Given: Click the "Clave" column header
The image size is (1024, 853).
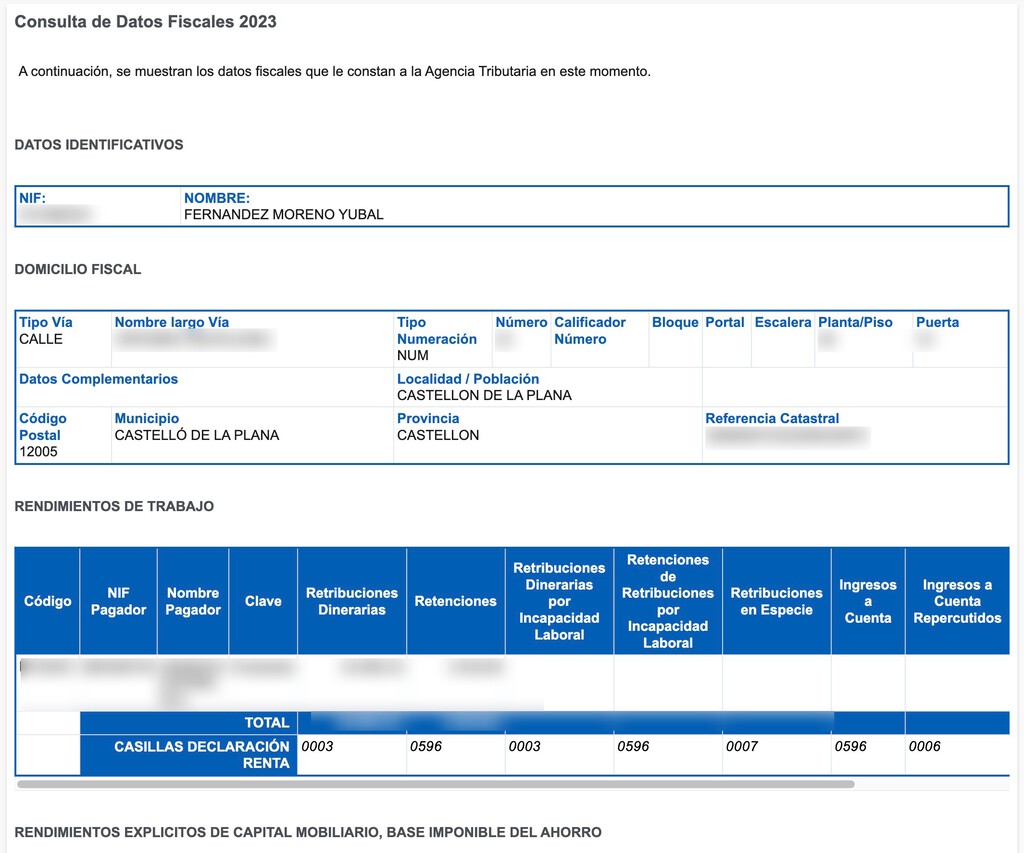Looking at the screenshot, I should click(x=263, y=602).
